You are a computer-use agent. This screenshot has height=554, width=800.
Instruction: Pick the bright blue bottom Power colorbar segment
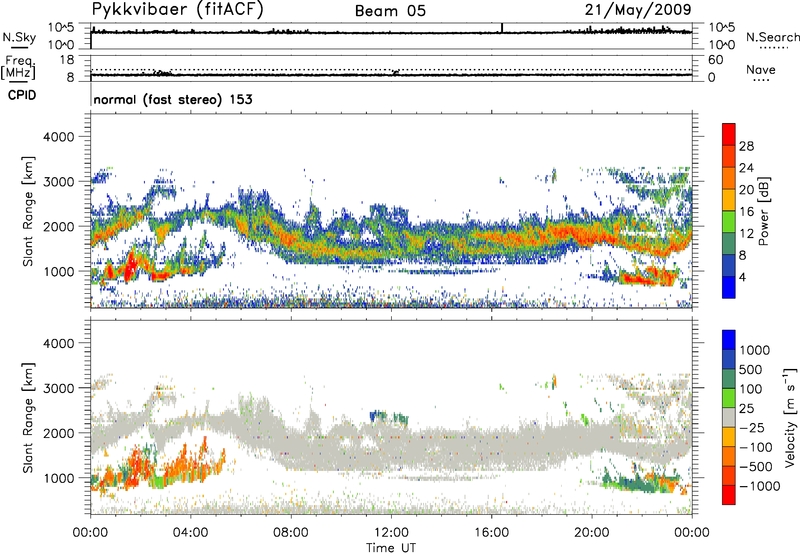729,288
